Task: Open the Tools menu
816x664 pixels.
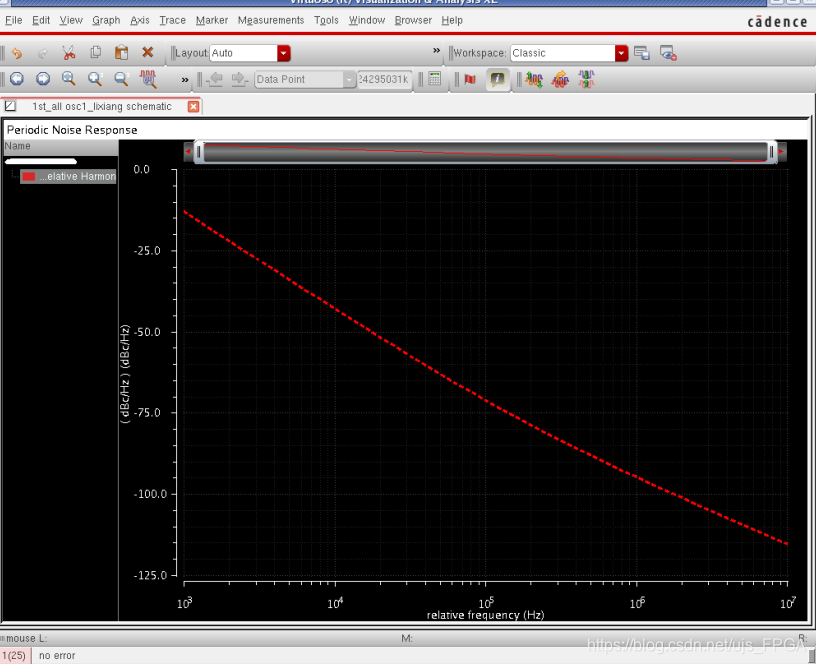Action: (326, 20)
